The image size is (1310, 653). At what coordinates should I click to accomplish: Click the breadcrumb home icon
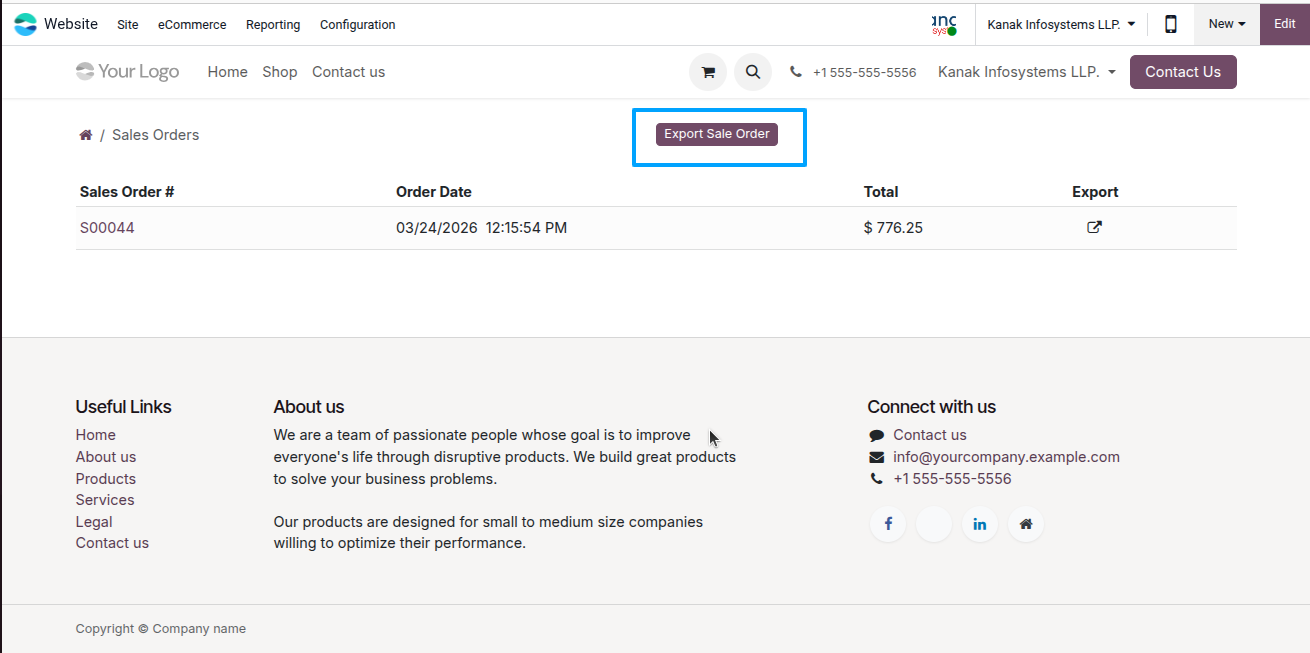[x=86, y=135]
